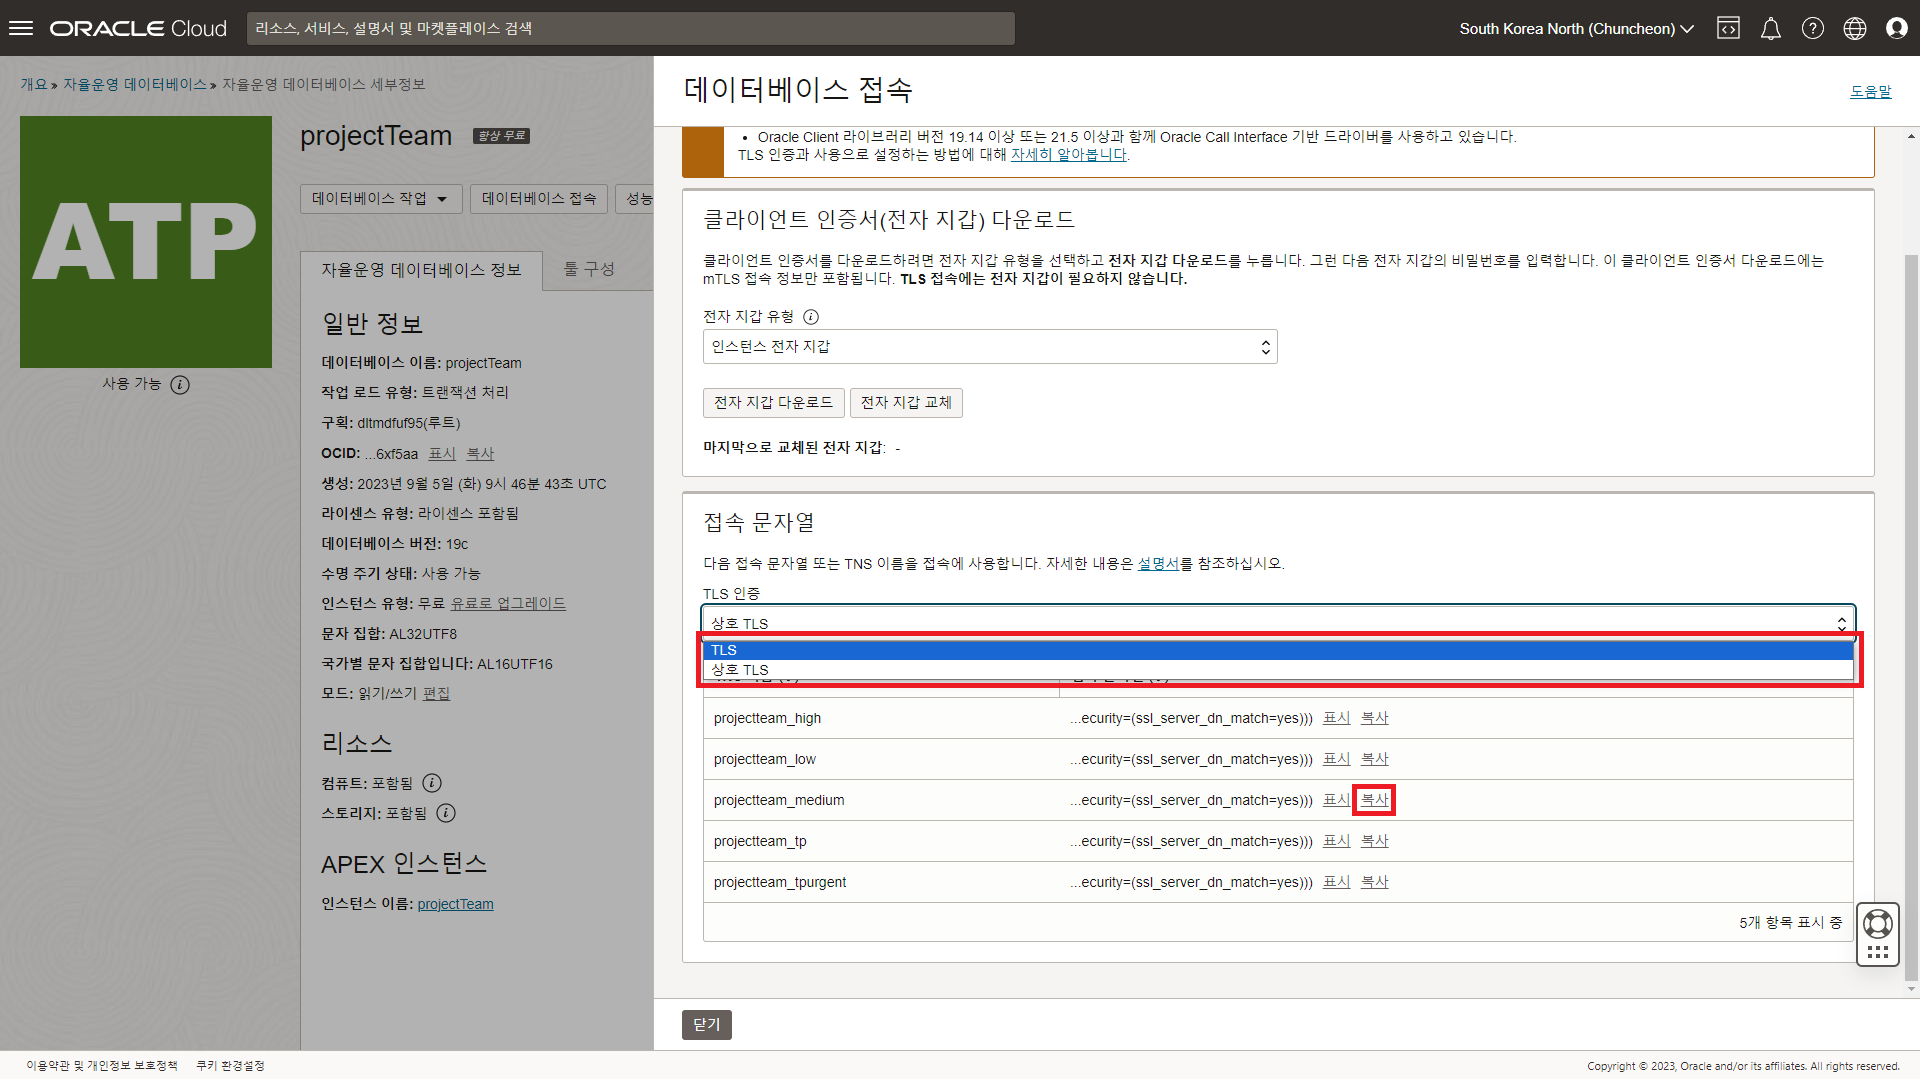Screen dimensions: 1920x1079
Task: Select the 상호 TLS option in the list
Action: pyautogui.click(x=1278, y=670)
